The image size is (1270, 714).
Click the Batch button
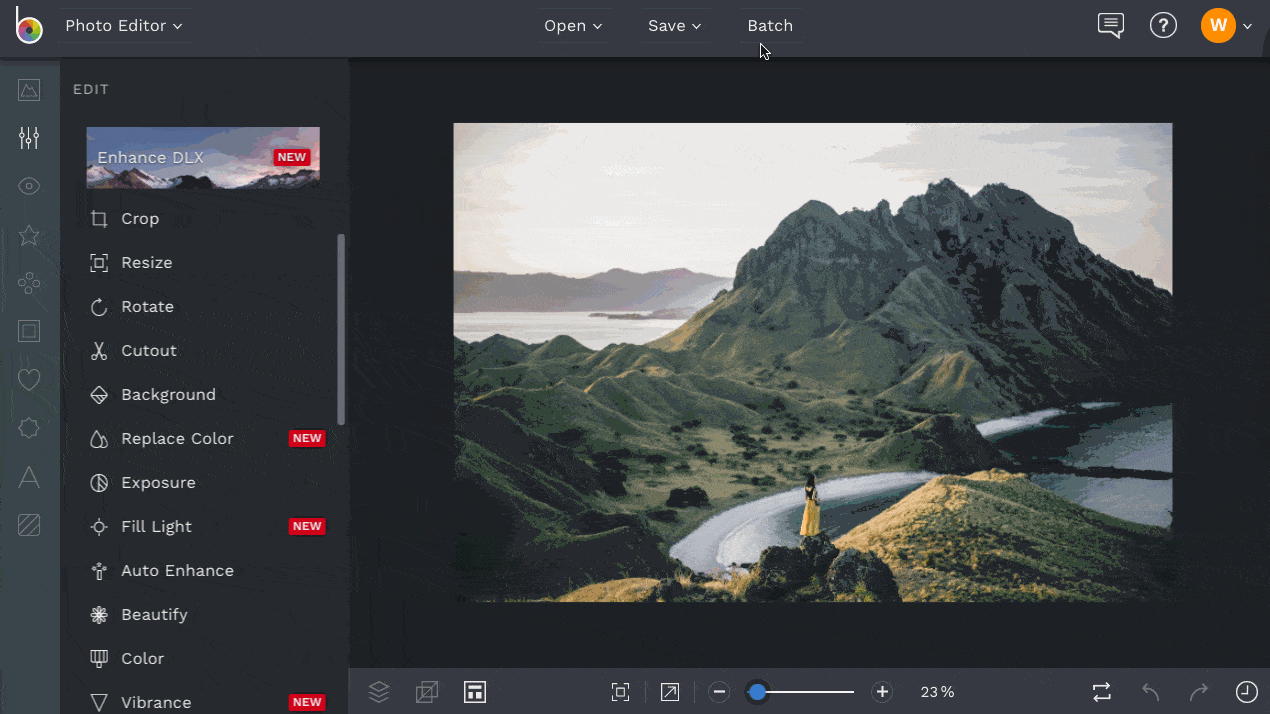(x=770, y=26)
